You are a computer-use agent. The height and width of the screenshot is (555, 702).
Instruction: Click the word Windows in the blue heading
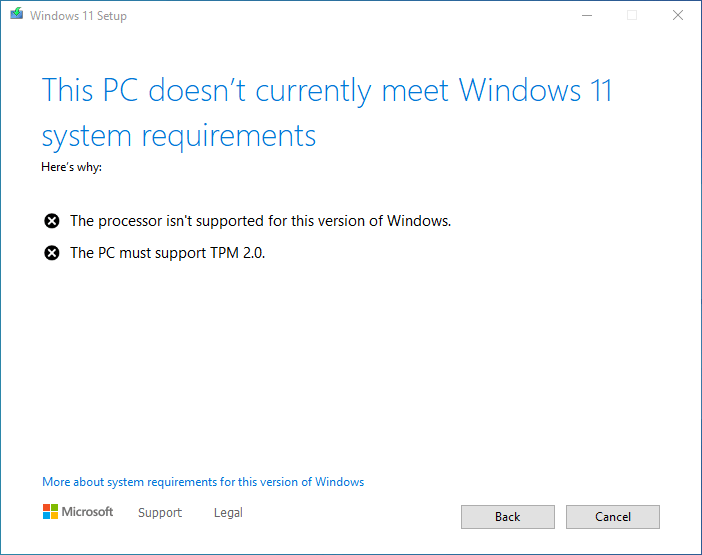[520, 90]
